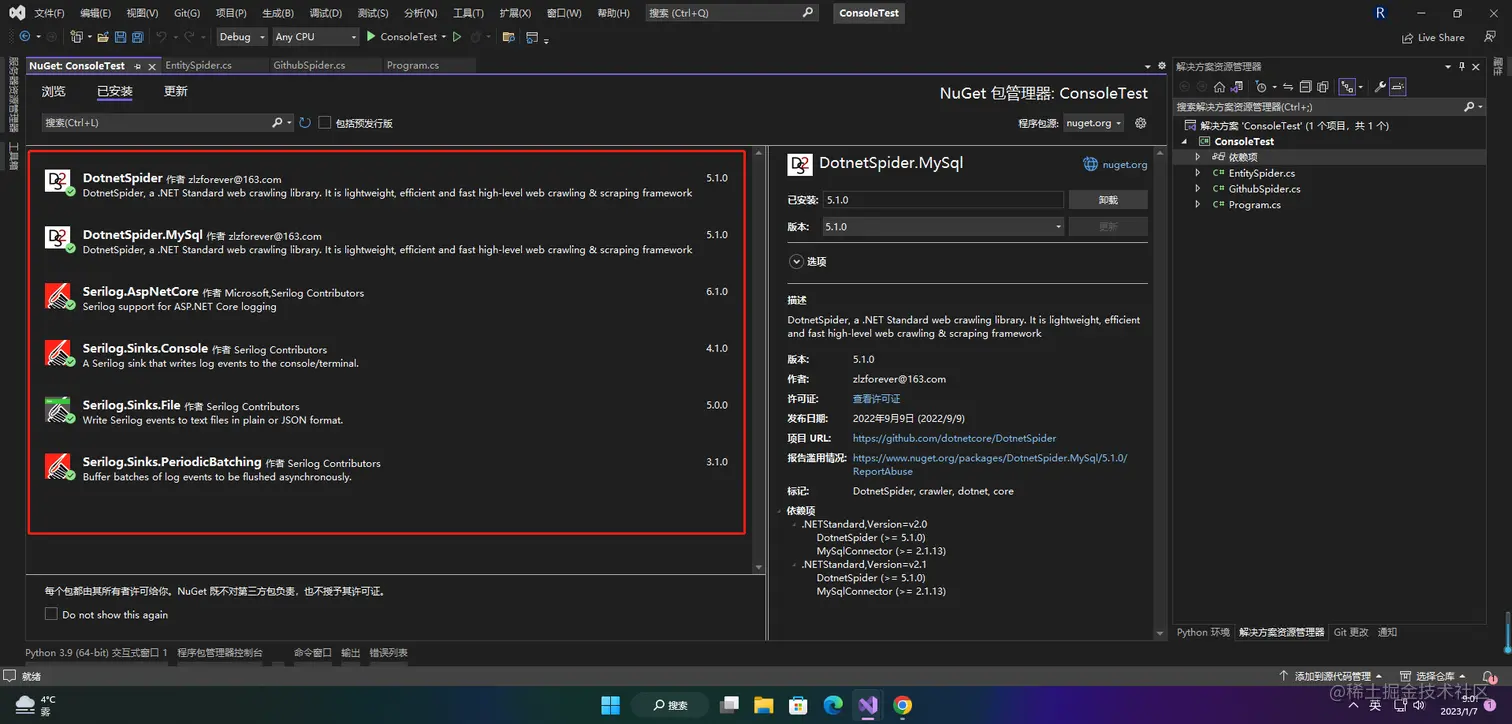Click the Collapse All icon in Solution Explorer
Screen dimensions: 1512x724
click(x=1305, y=87)
